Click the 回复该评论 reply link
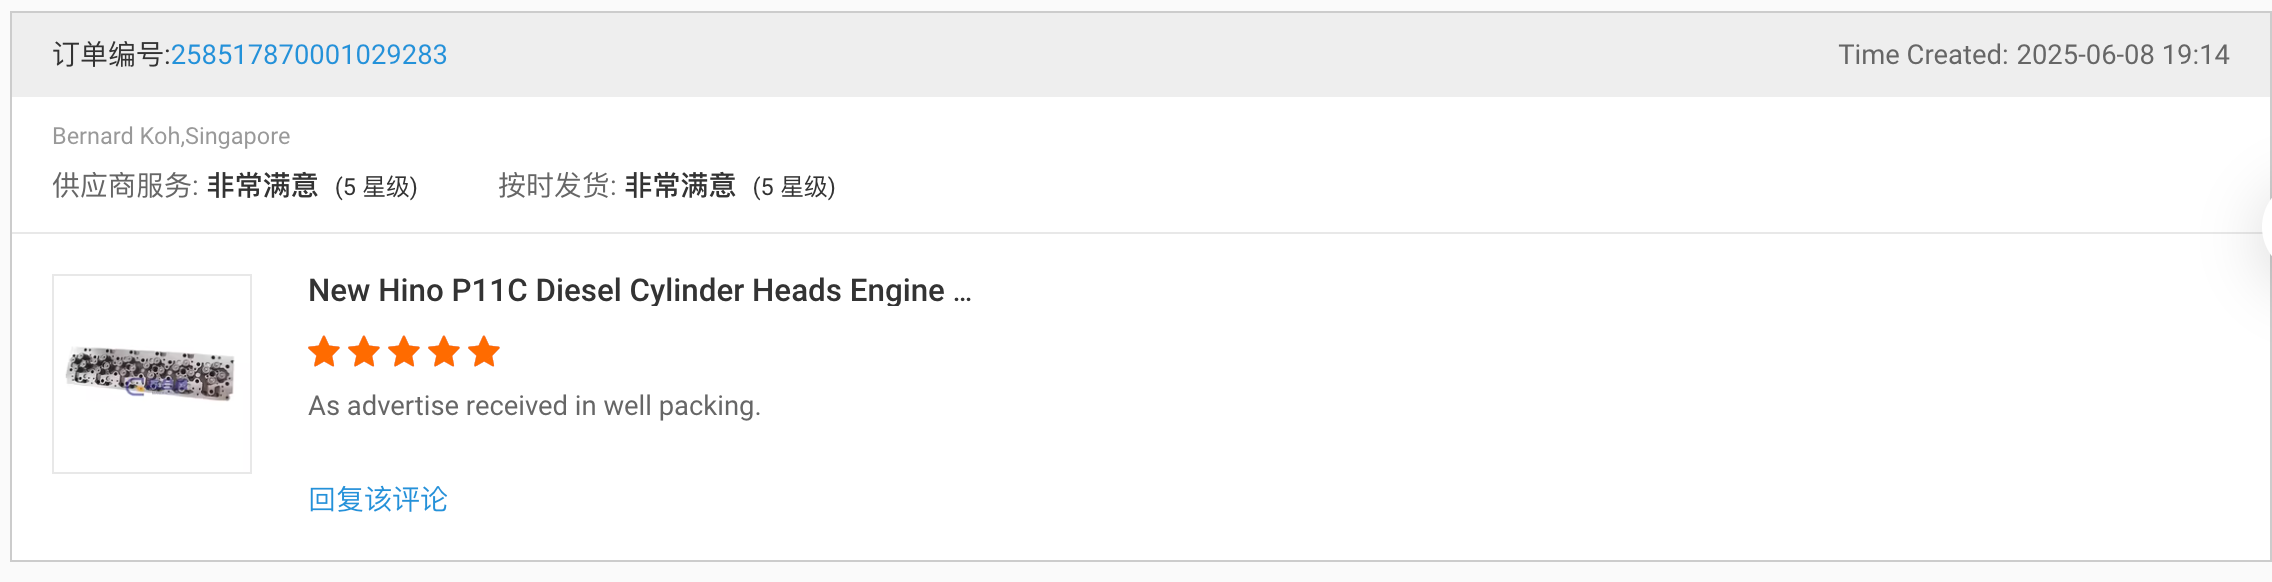The image size is (2272, 582). point(378,499)
